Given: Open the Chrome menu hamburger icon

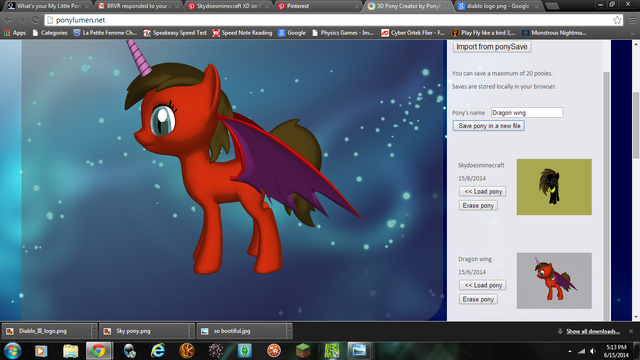Looking at the screenshot, I should pyautogui.click(x=632, y=20).
